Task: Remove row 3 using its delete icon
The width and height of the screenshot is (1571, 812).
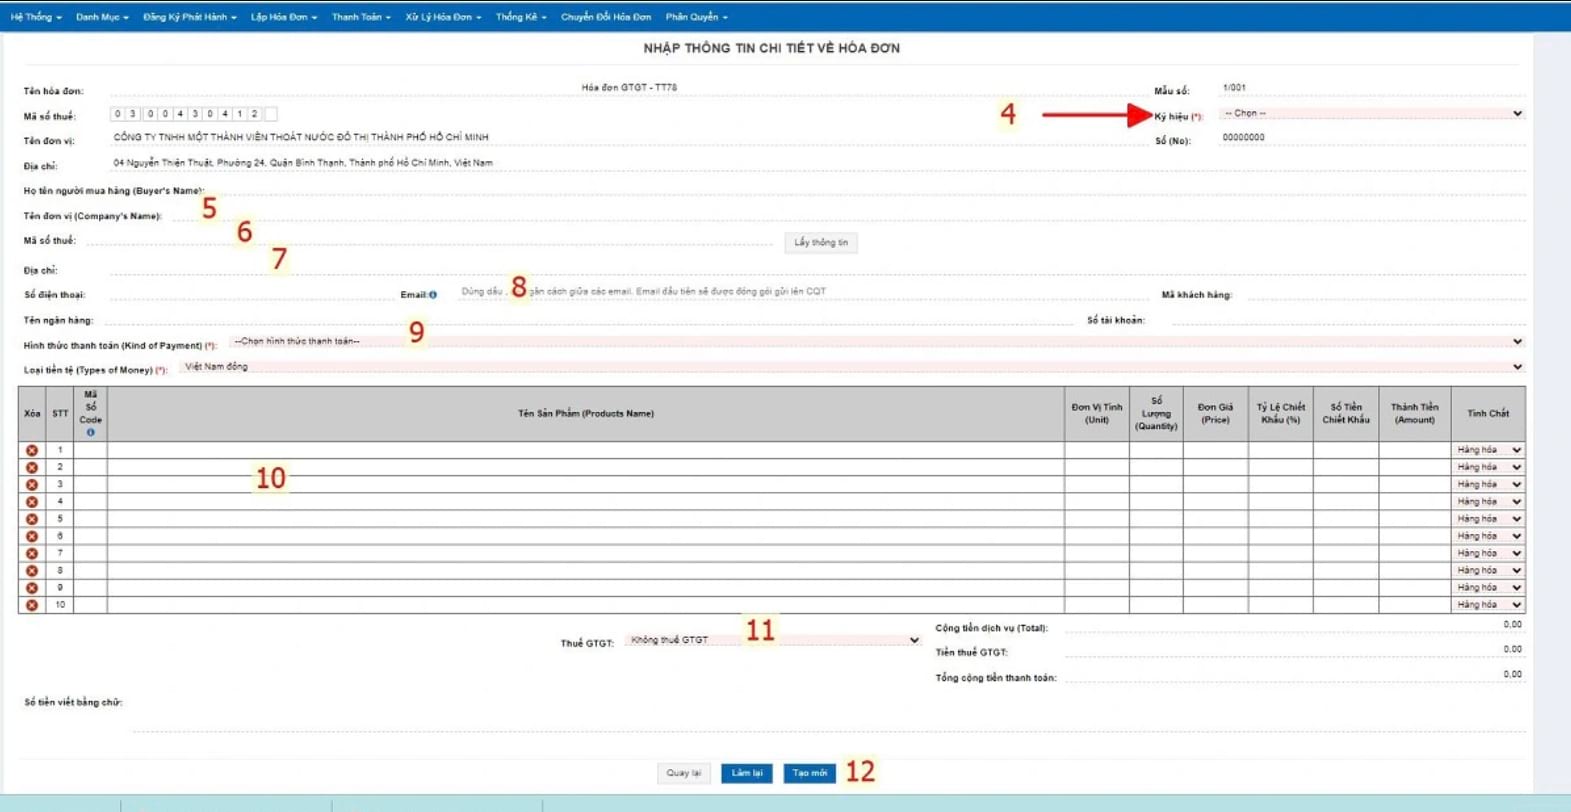Action: click(32, 485)
